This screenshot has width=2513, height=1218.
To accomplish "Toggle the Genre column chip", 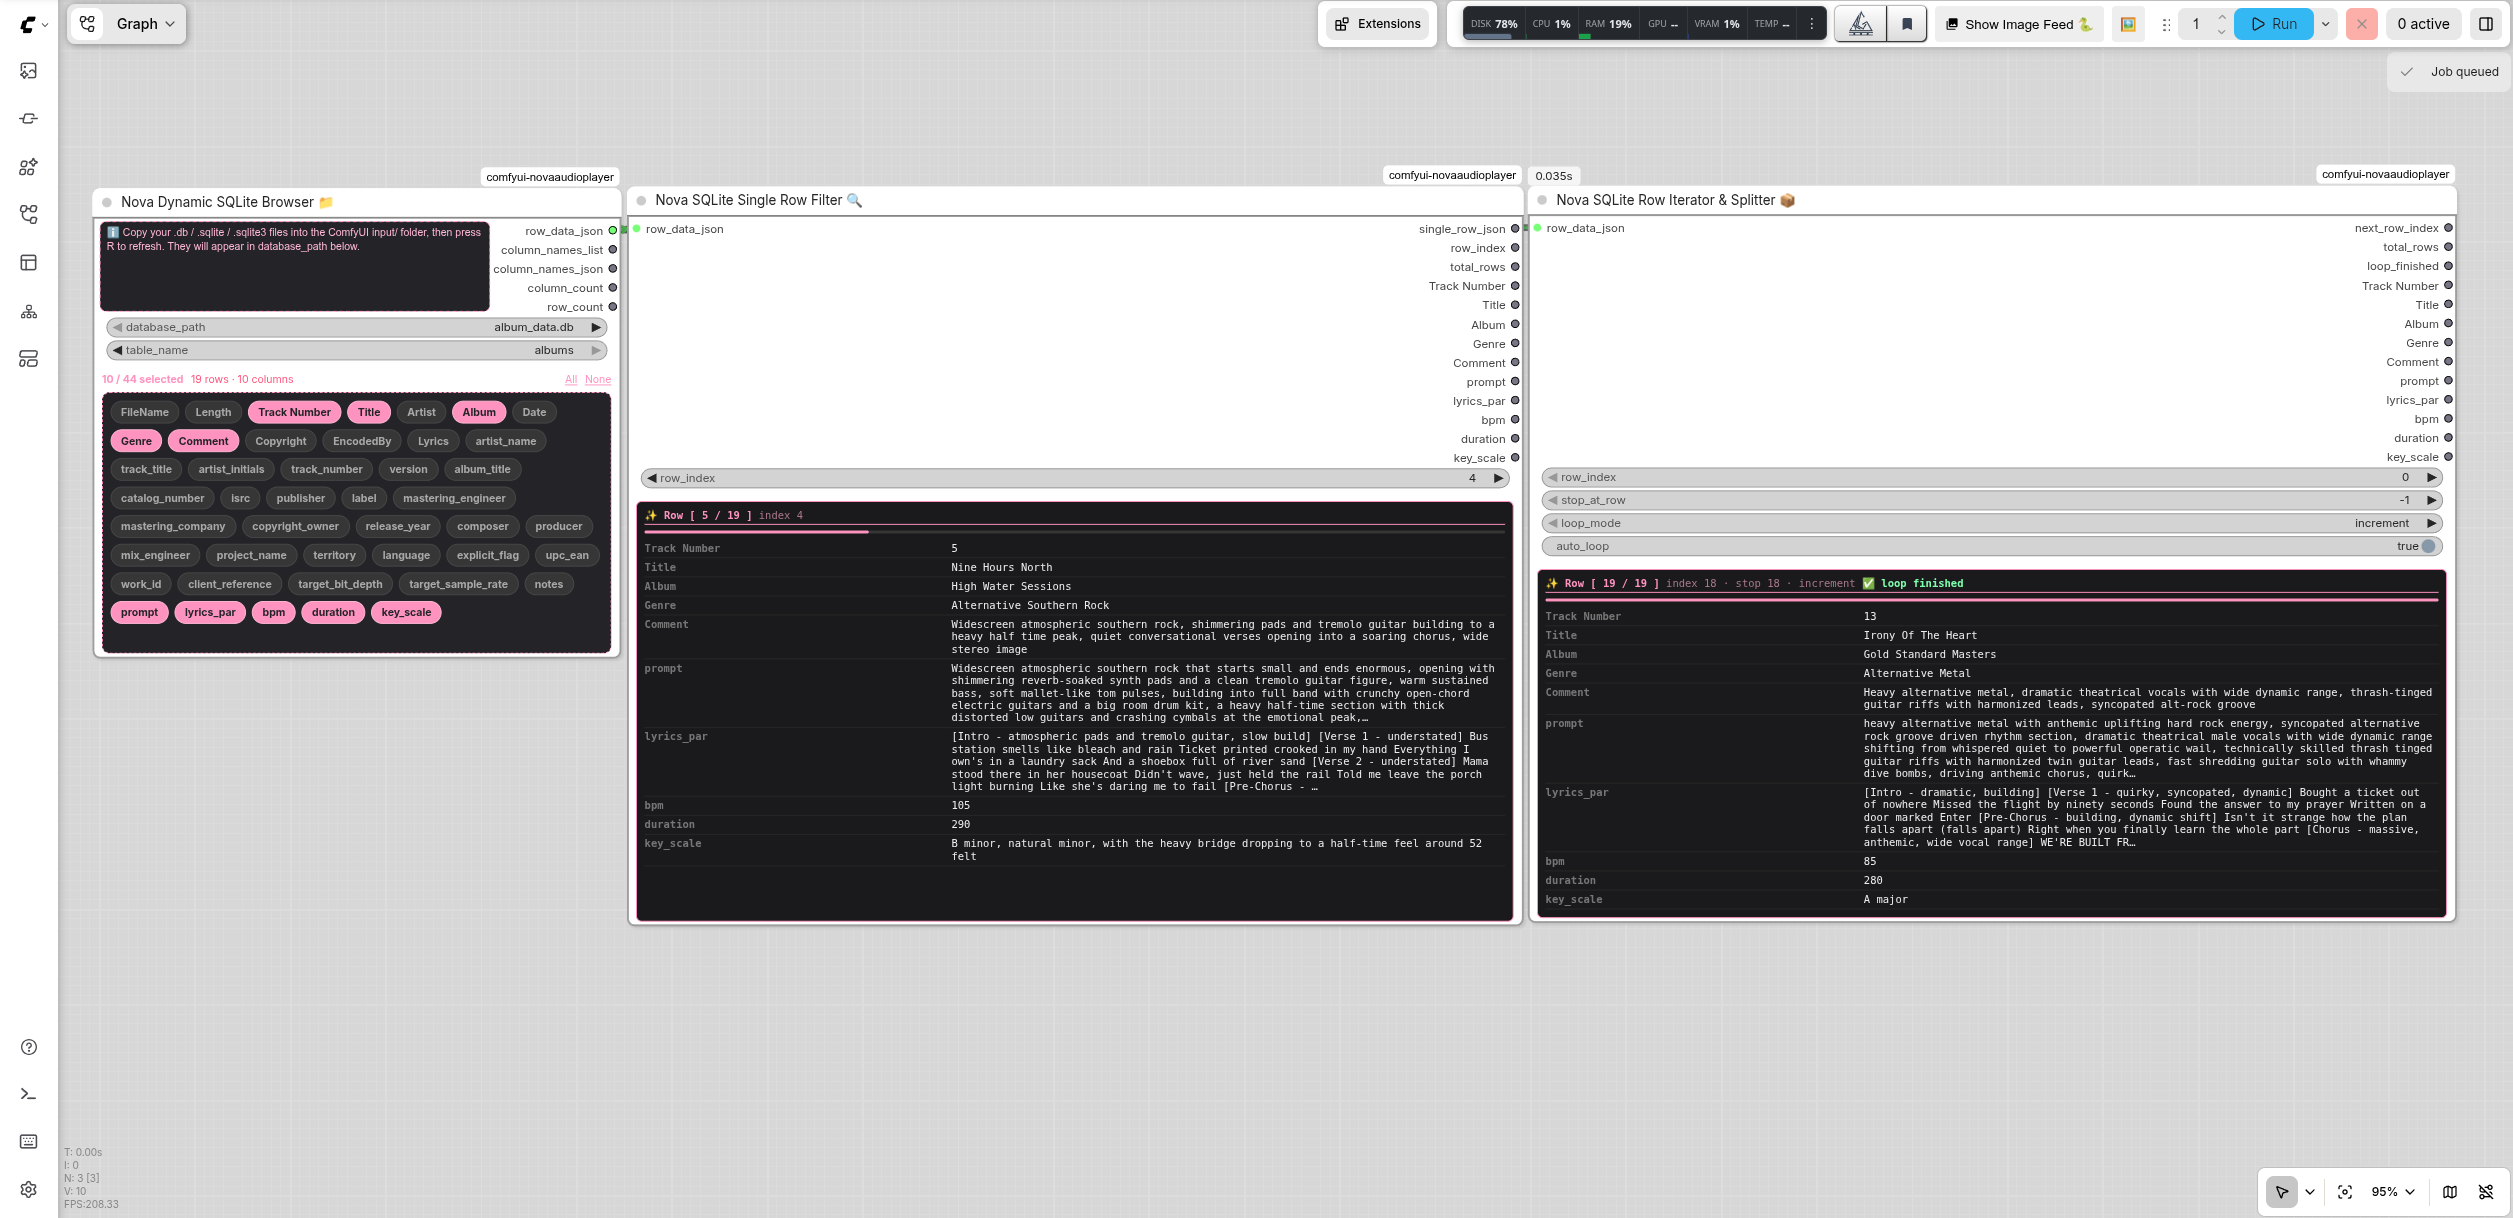I will point(136,441).
